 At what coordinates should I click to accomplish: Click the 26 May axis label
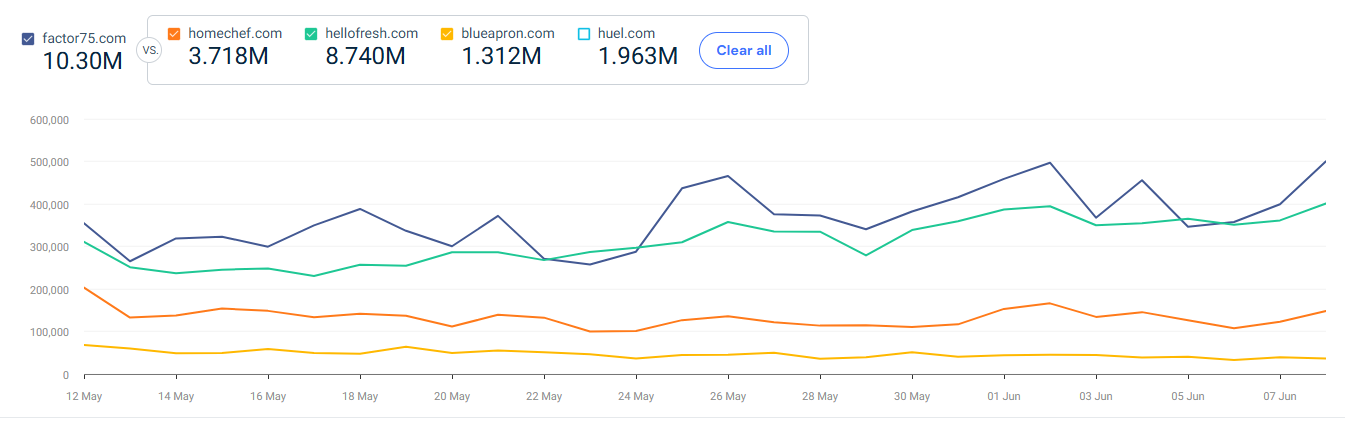coord(728,397)
